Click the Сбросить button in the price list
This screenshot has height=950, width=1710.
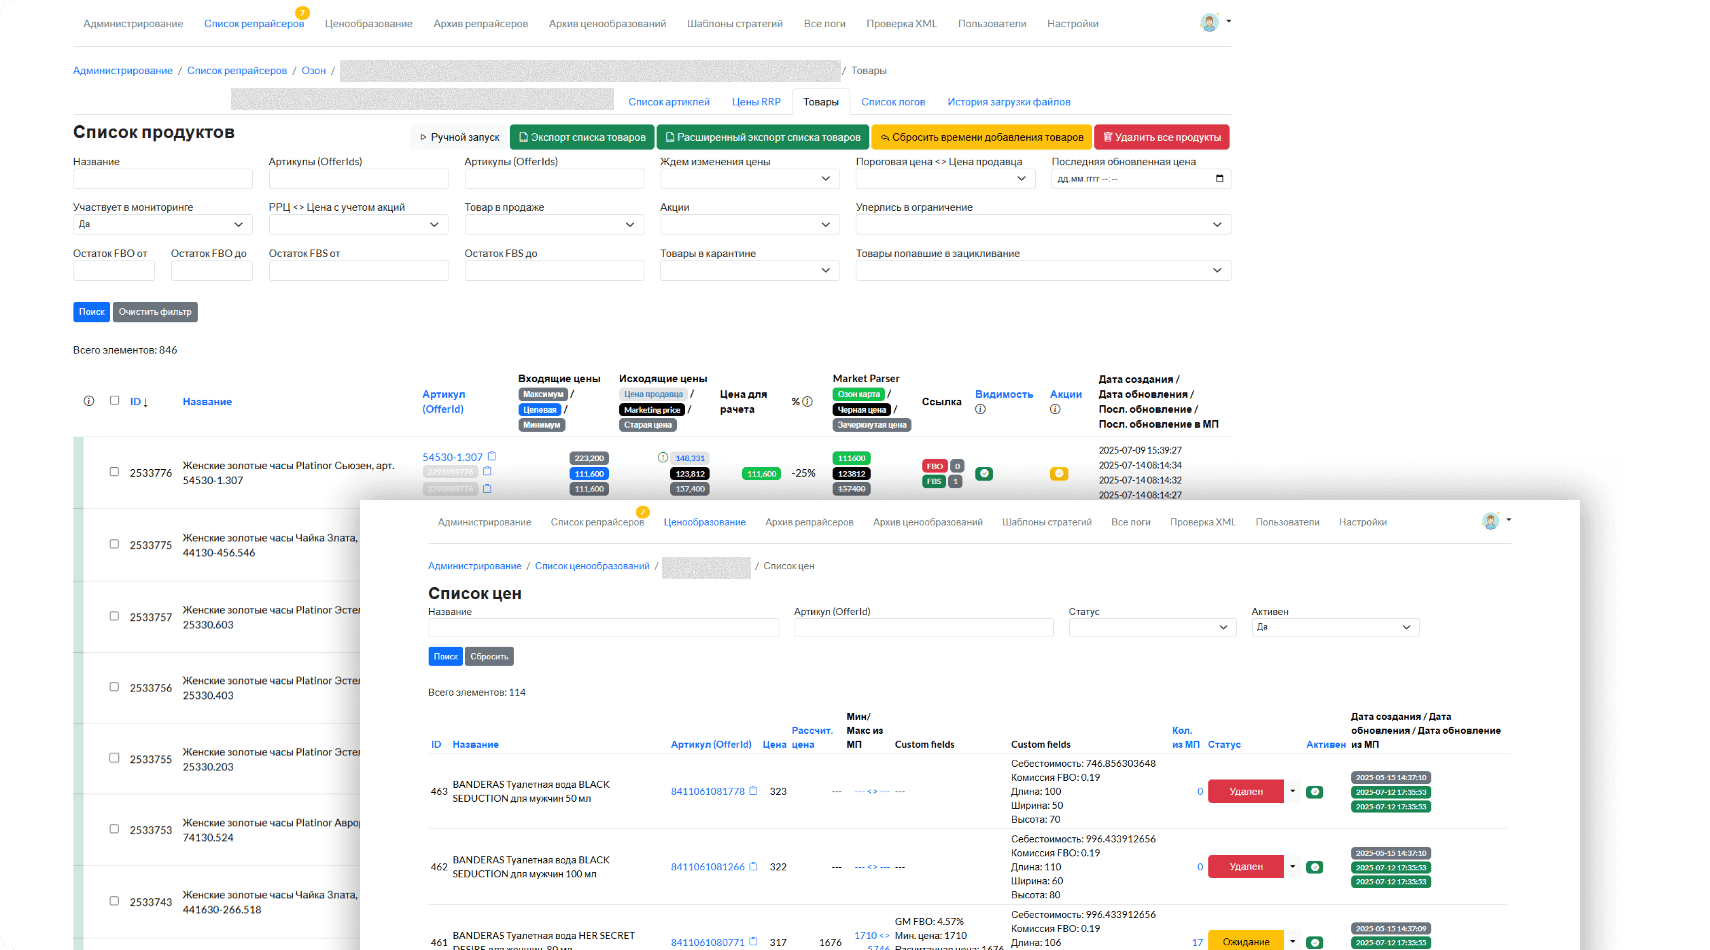coord(489,657)
